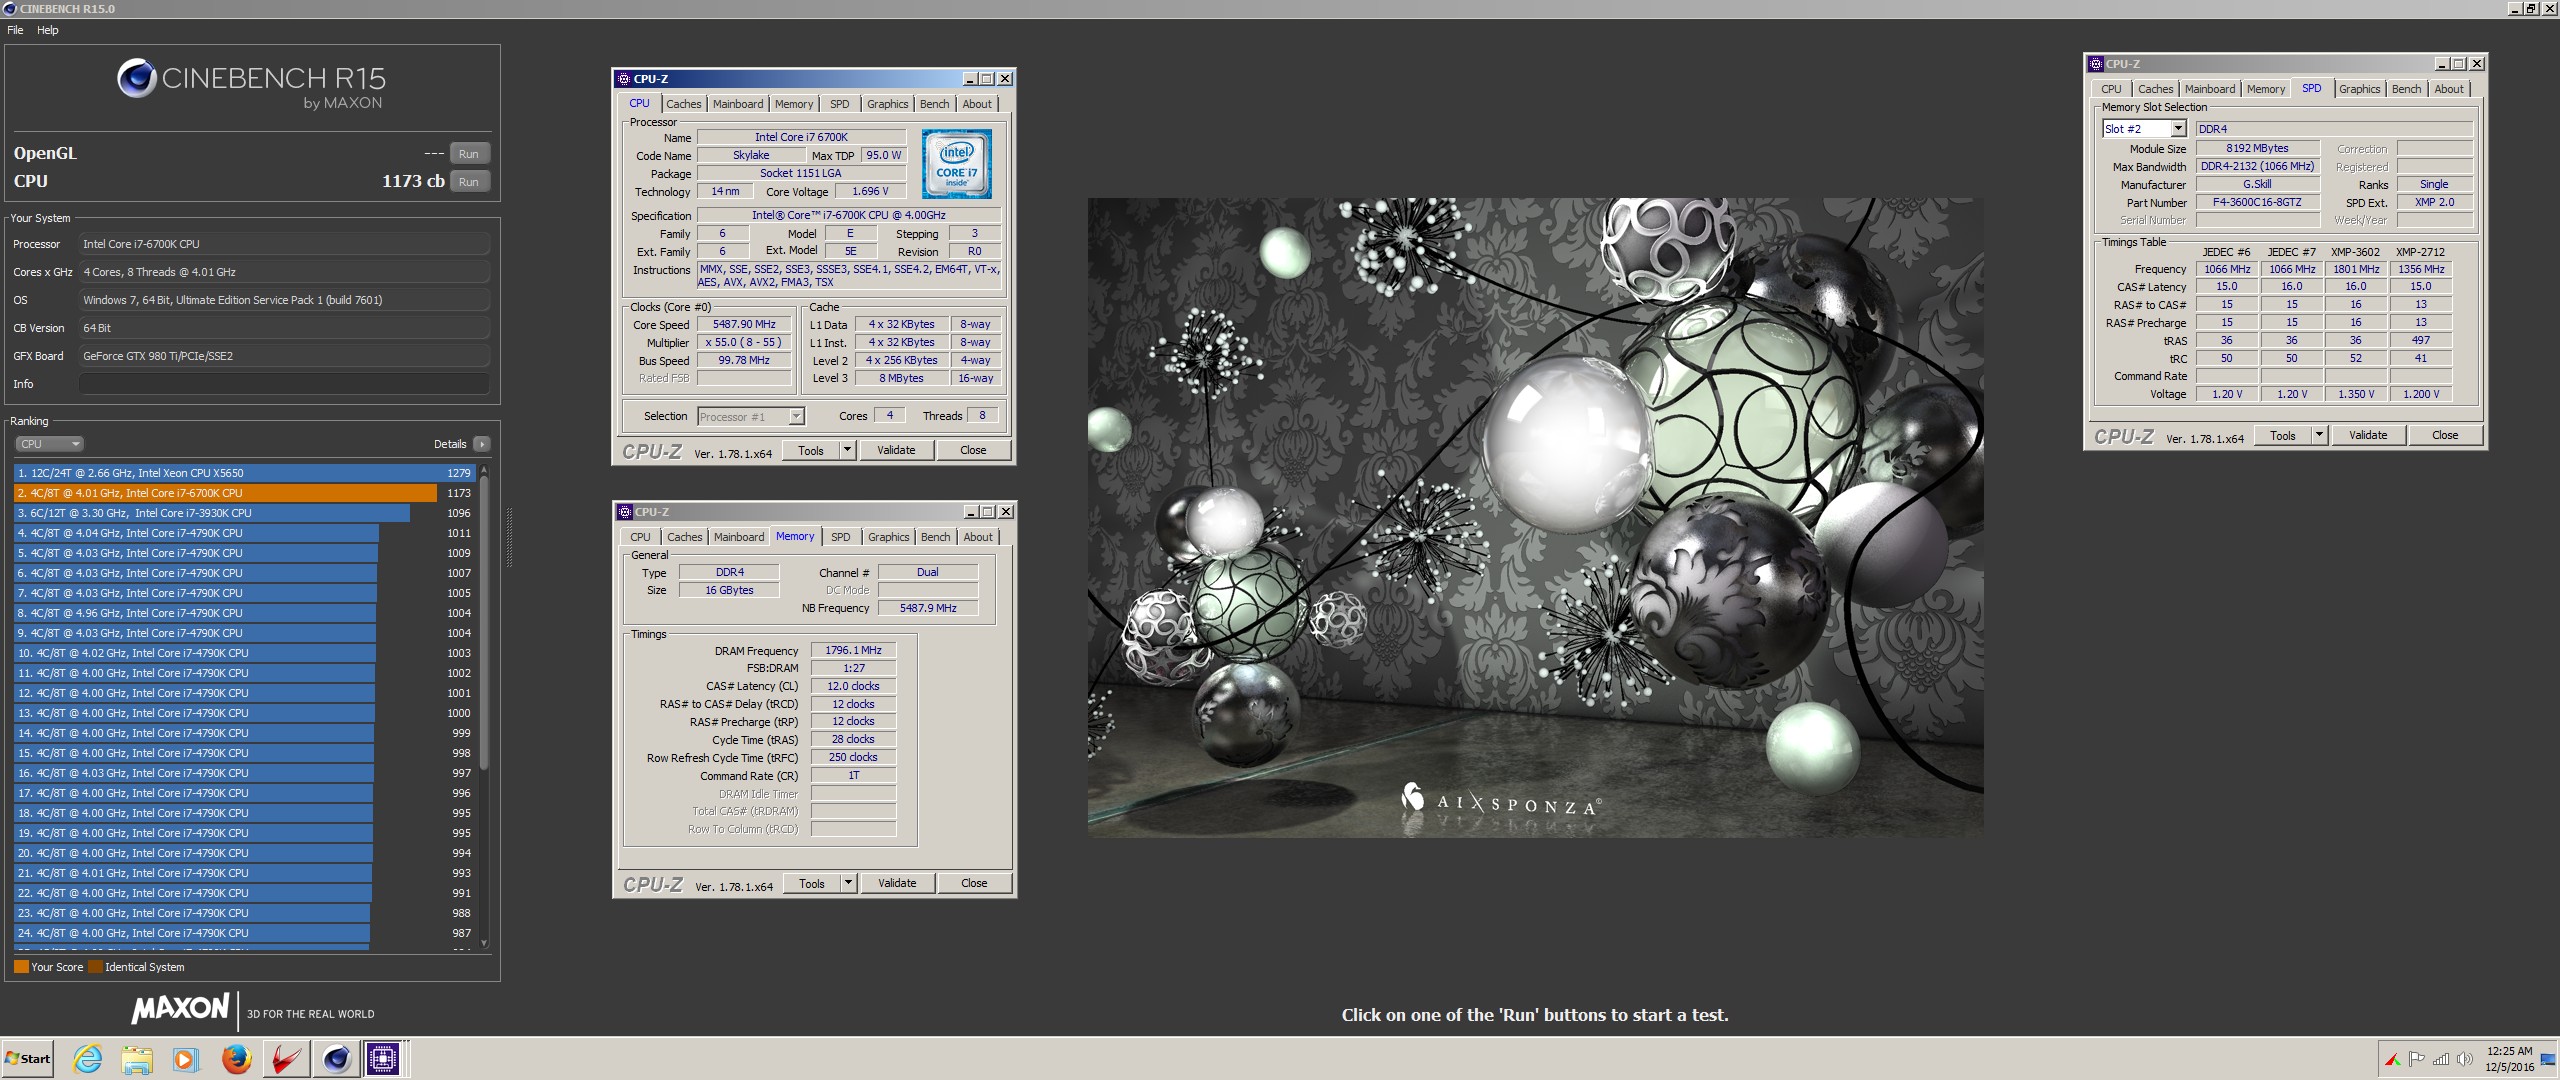The height and width of the screenshot is (1080, 2560).
Task: Click the Part Number F4-3600C16-8GTZ
Action: [2257, 202]
